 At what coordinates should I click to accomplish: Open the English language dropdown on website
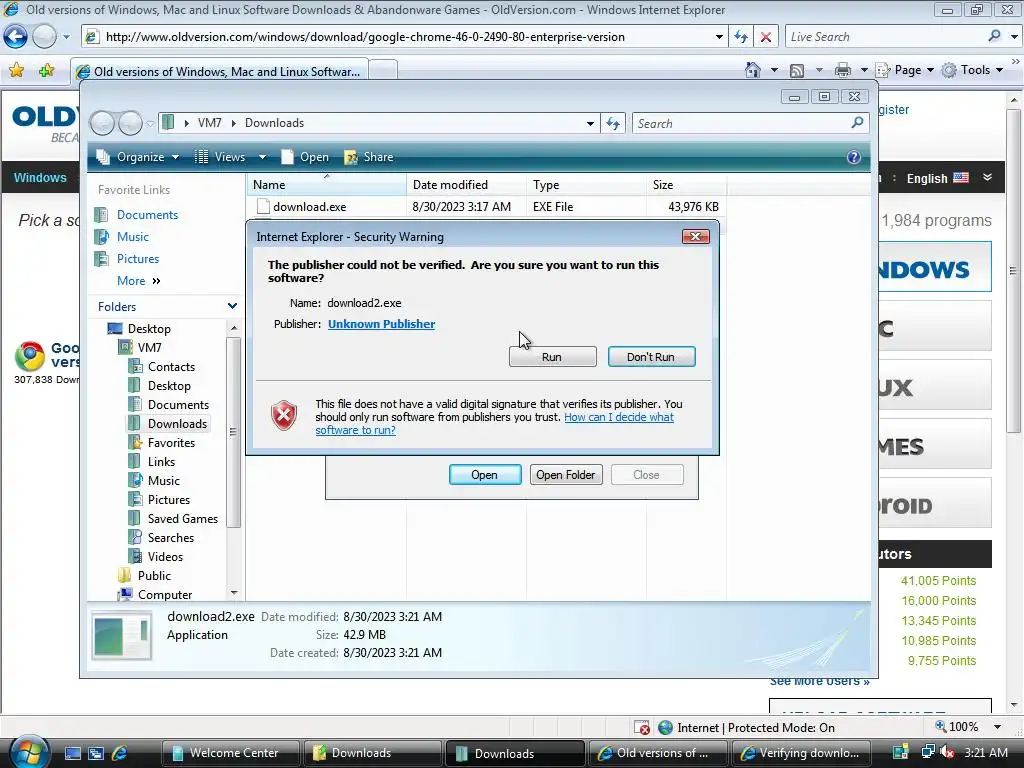tap(950, 178)
